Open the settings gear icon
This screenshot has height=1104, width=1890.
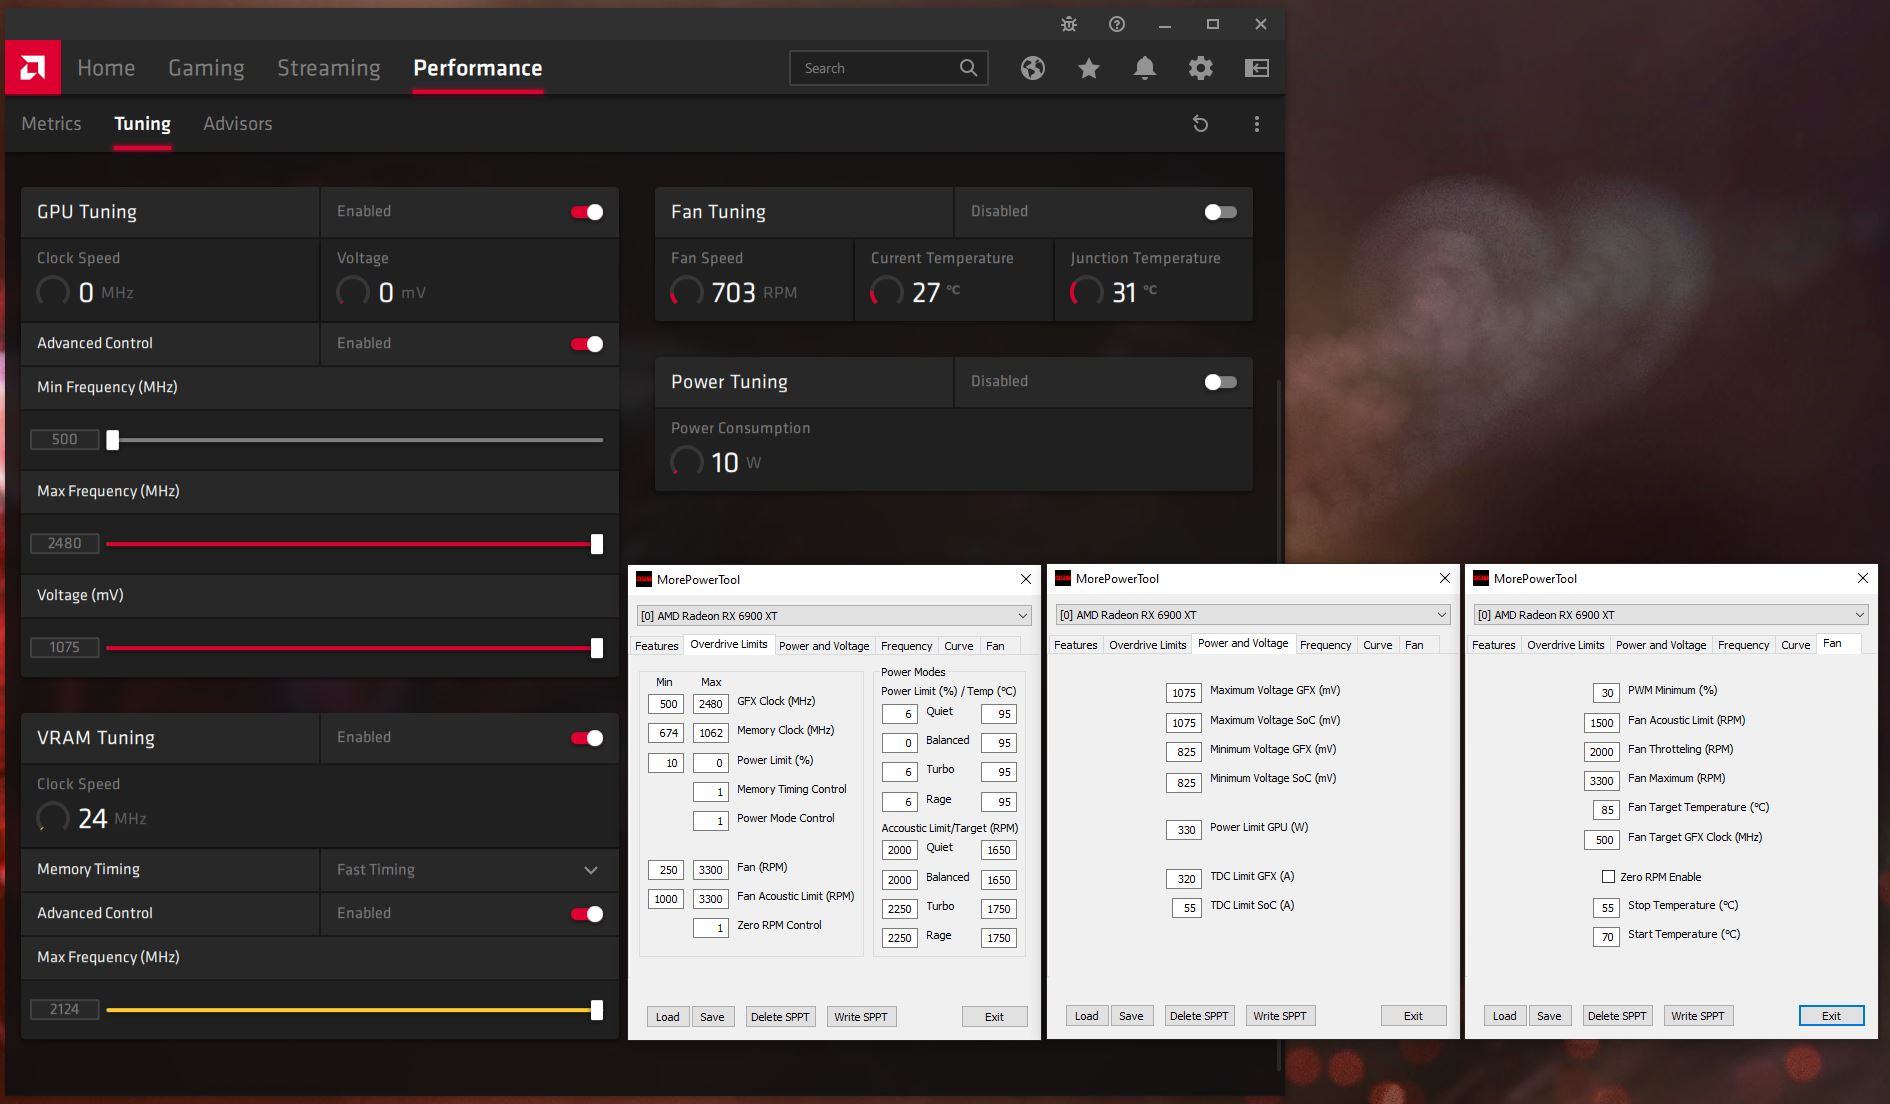click(1201, 68)
